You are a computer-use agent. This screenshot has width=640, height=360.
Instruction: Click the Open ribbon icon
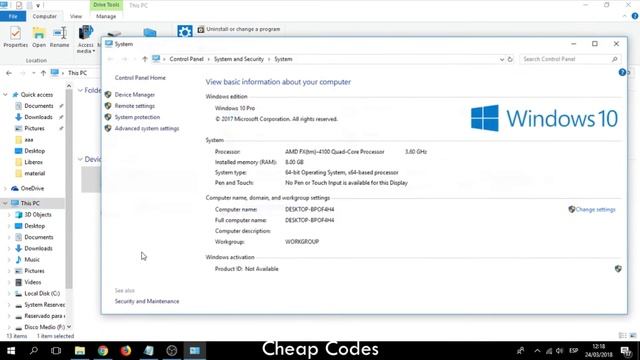[x=39, y=37]
